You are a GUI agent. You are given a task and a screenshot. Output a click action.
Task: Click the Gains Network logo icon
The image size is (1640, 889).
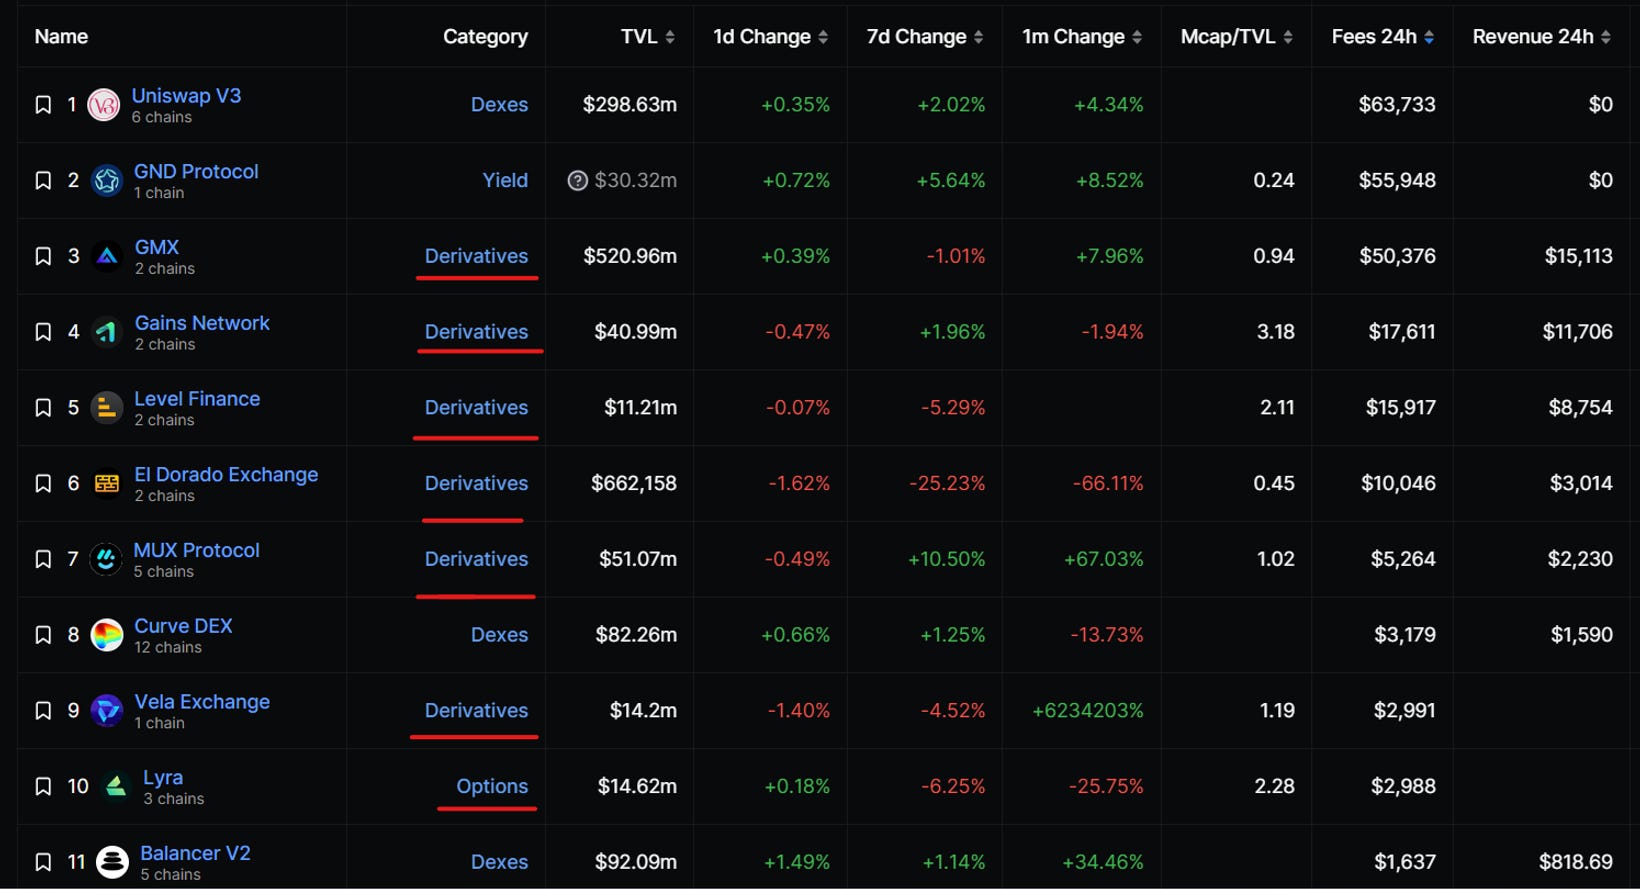(x=107, y=332)
